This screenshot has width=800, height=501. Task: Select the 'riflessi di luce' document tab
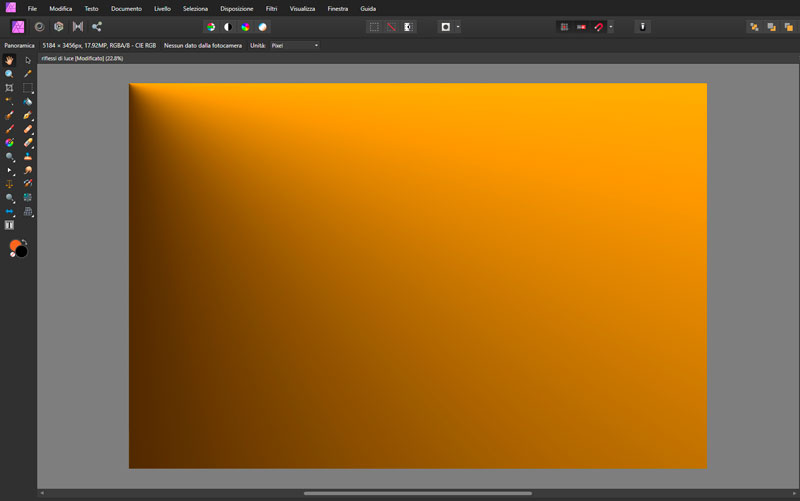[82, 58]
